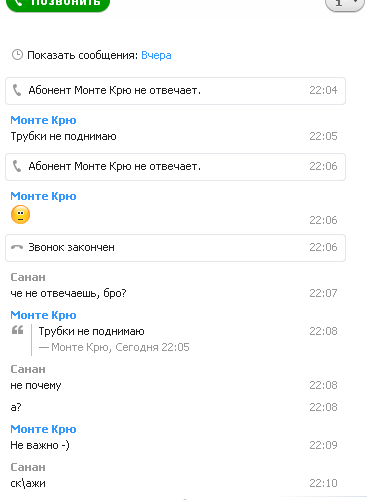Click the yellow emoticon sent by Монте Крю
Image resolution: width=367 pixels, height=500 pixels.
pos(20,214)
